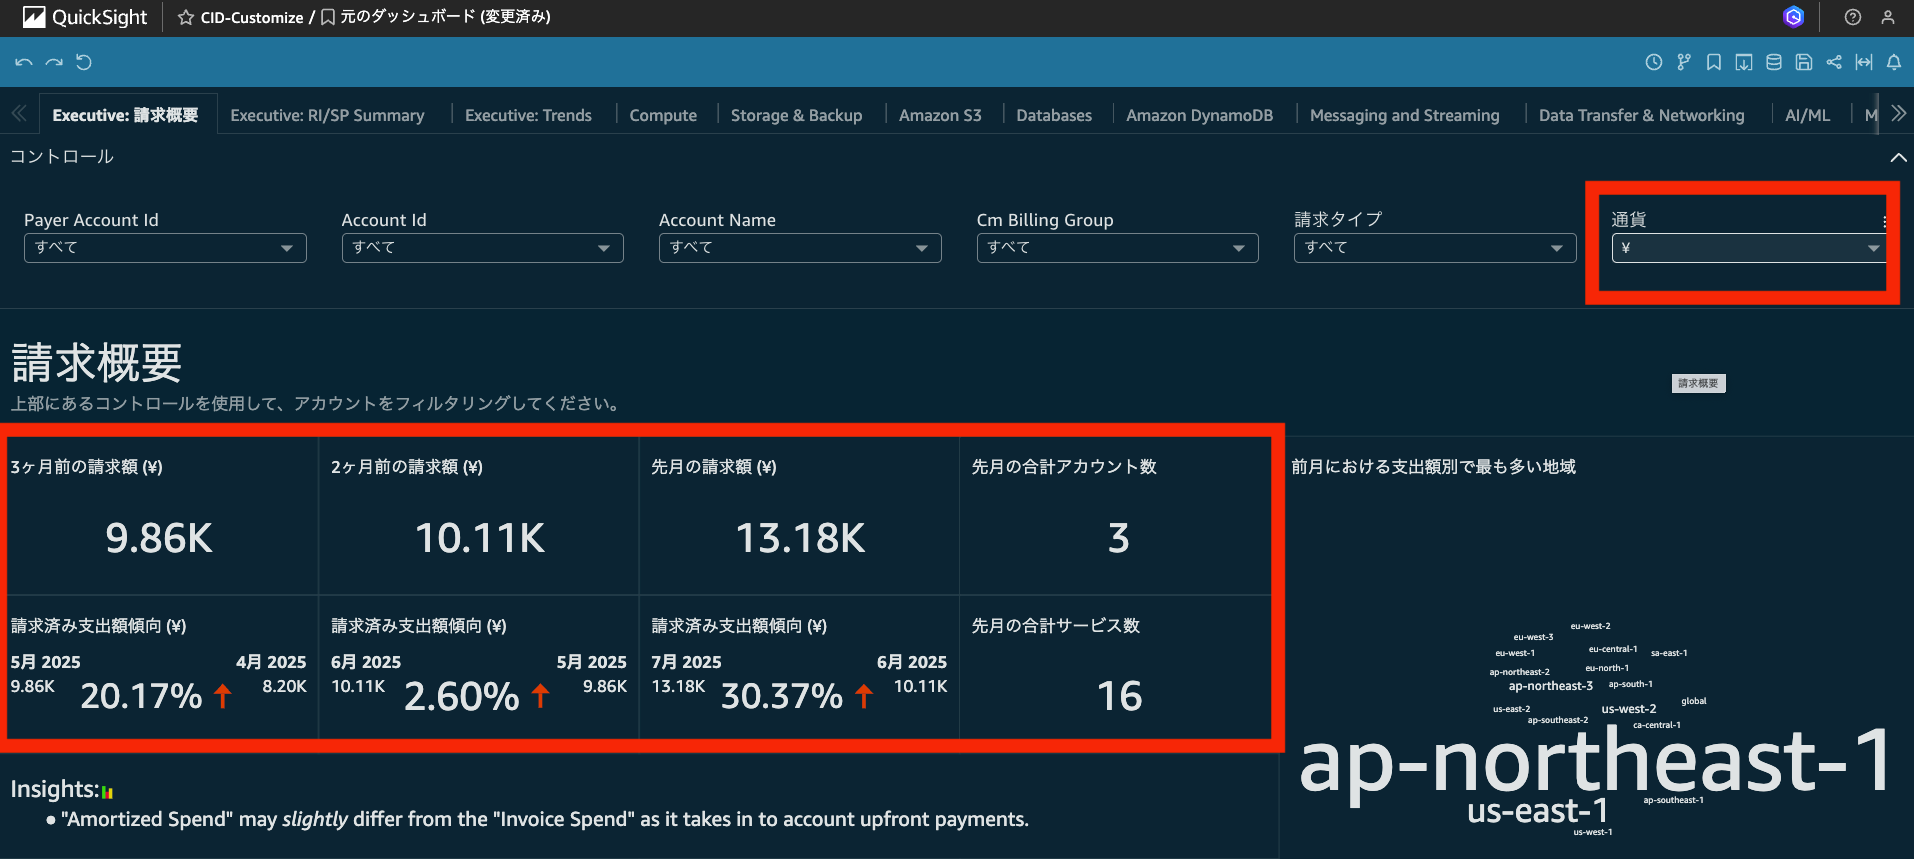
Task: Click the undo arrow
Action: (x=24, y=62)
